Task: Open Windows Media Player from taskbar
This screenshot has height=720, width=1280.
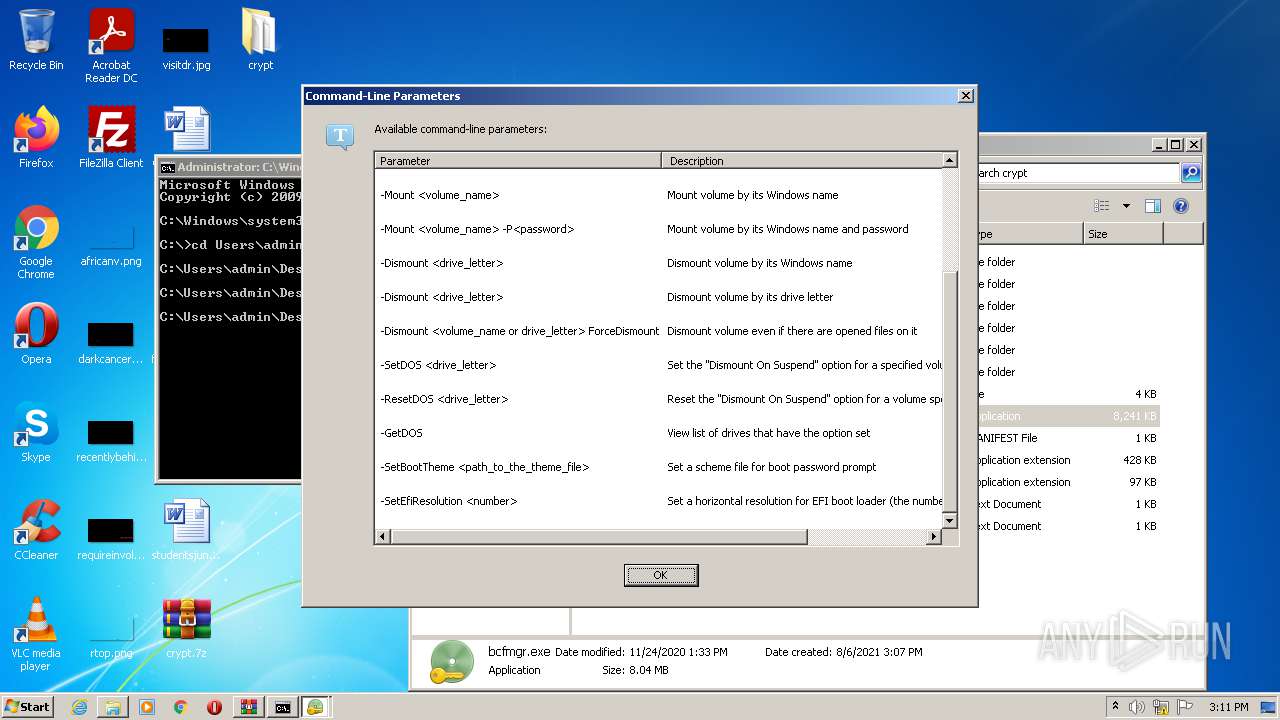Action: point(147,707)
